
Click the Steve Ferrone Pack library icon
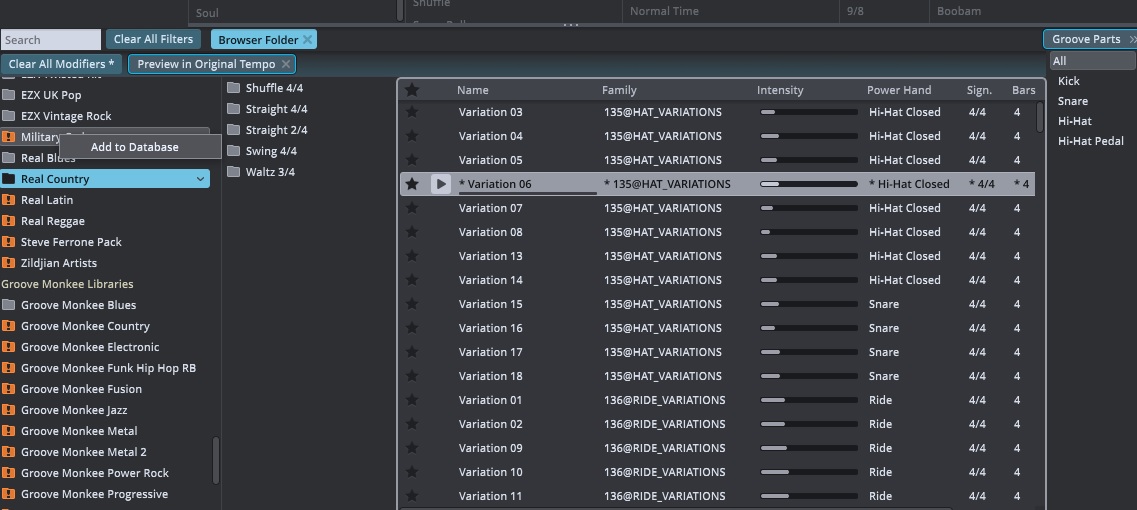coord(9,242)
